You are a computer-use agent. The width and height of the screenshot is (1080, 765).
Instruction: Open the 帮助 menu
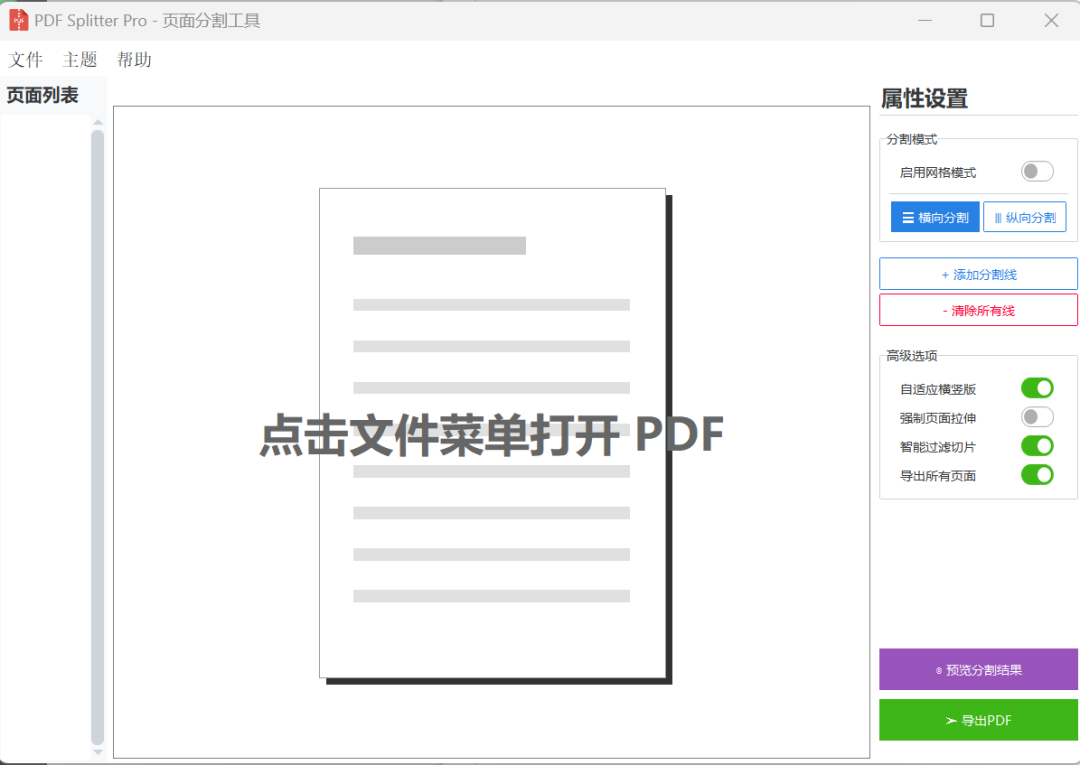[x=135, y=60]
